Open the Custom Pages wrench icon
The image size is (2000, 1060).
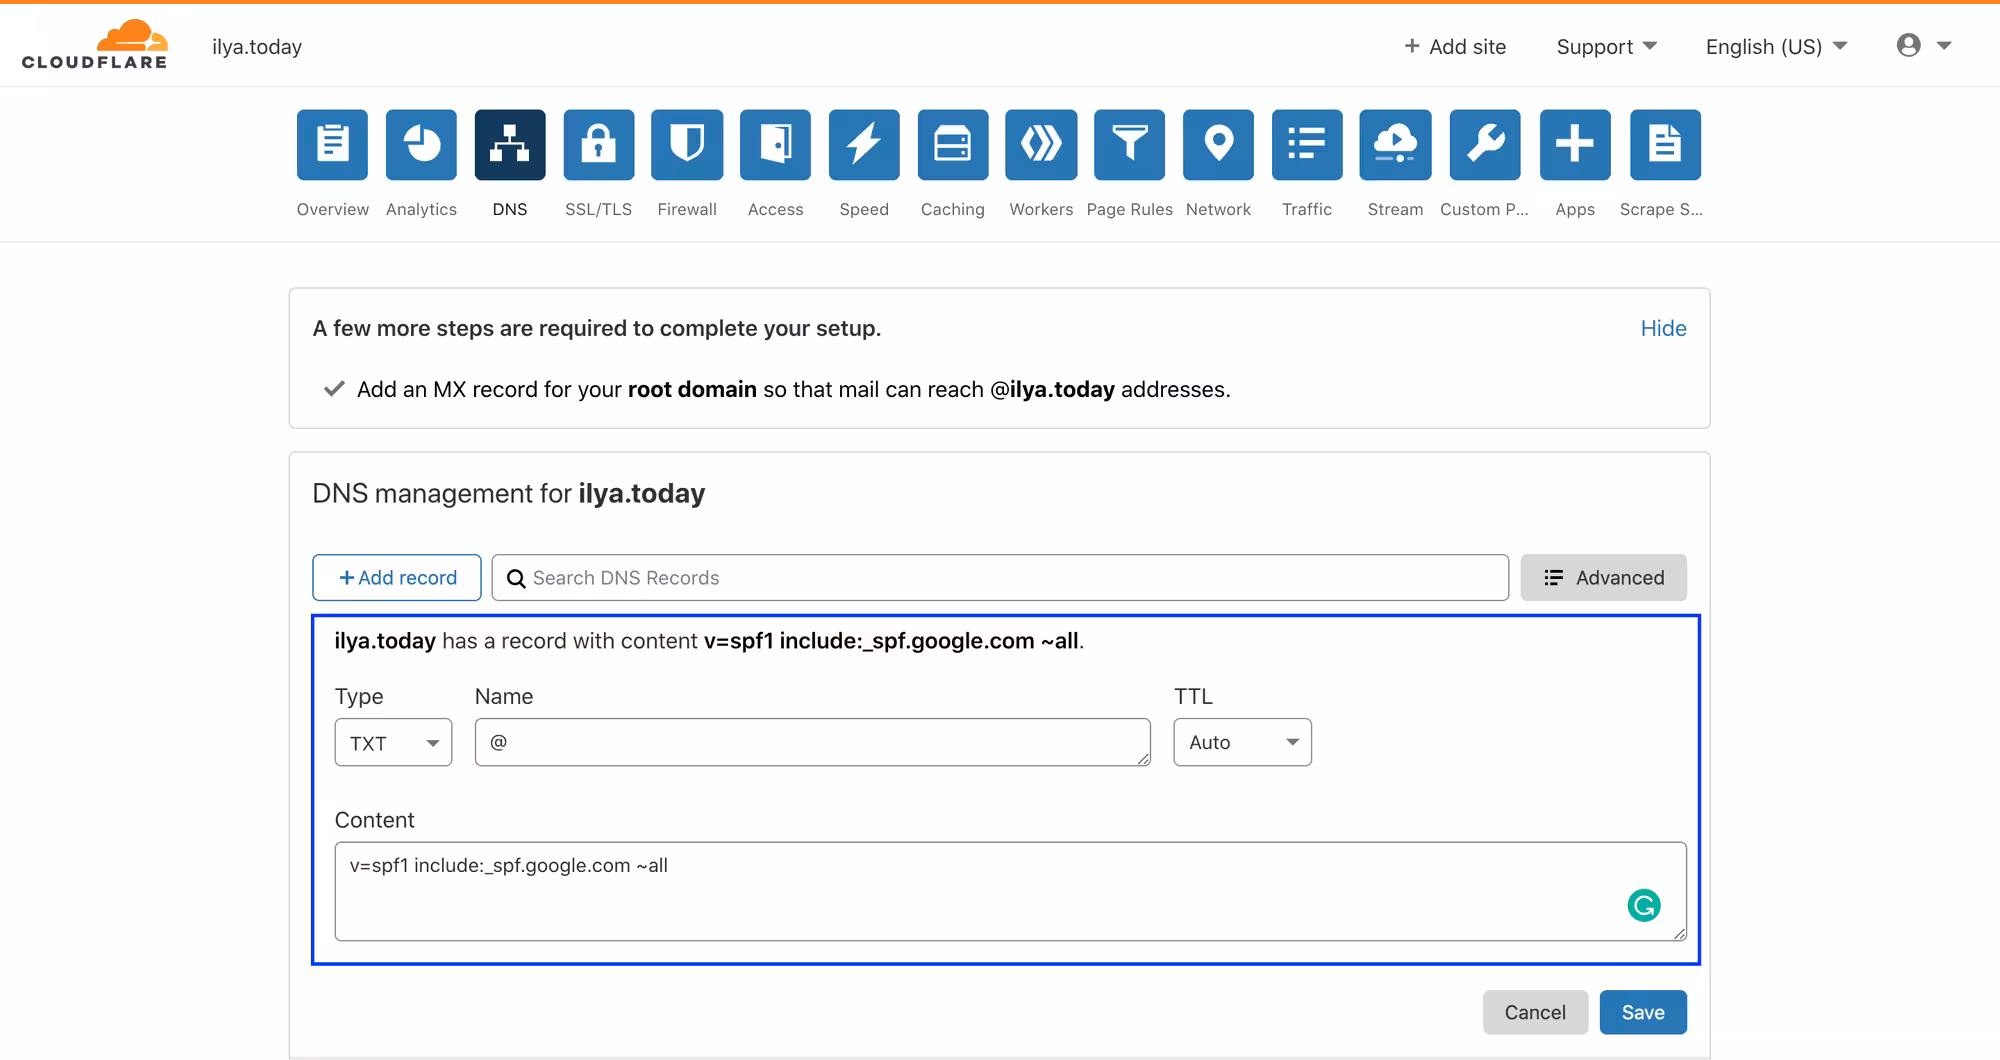(x=1485, y=145)
